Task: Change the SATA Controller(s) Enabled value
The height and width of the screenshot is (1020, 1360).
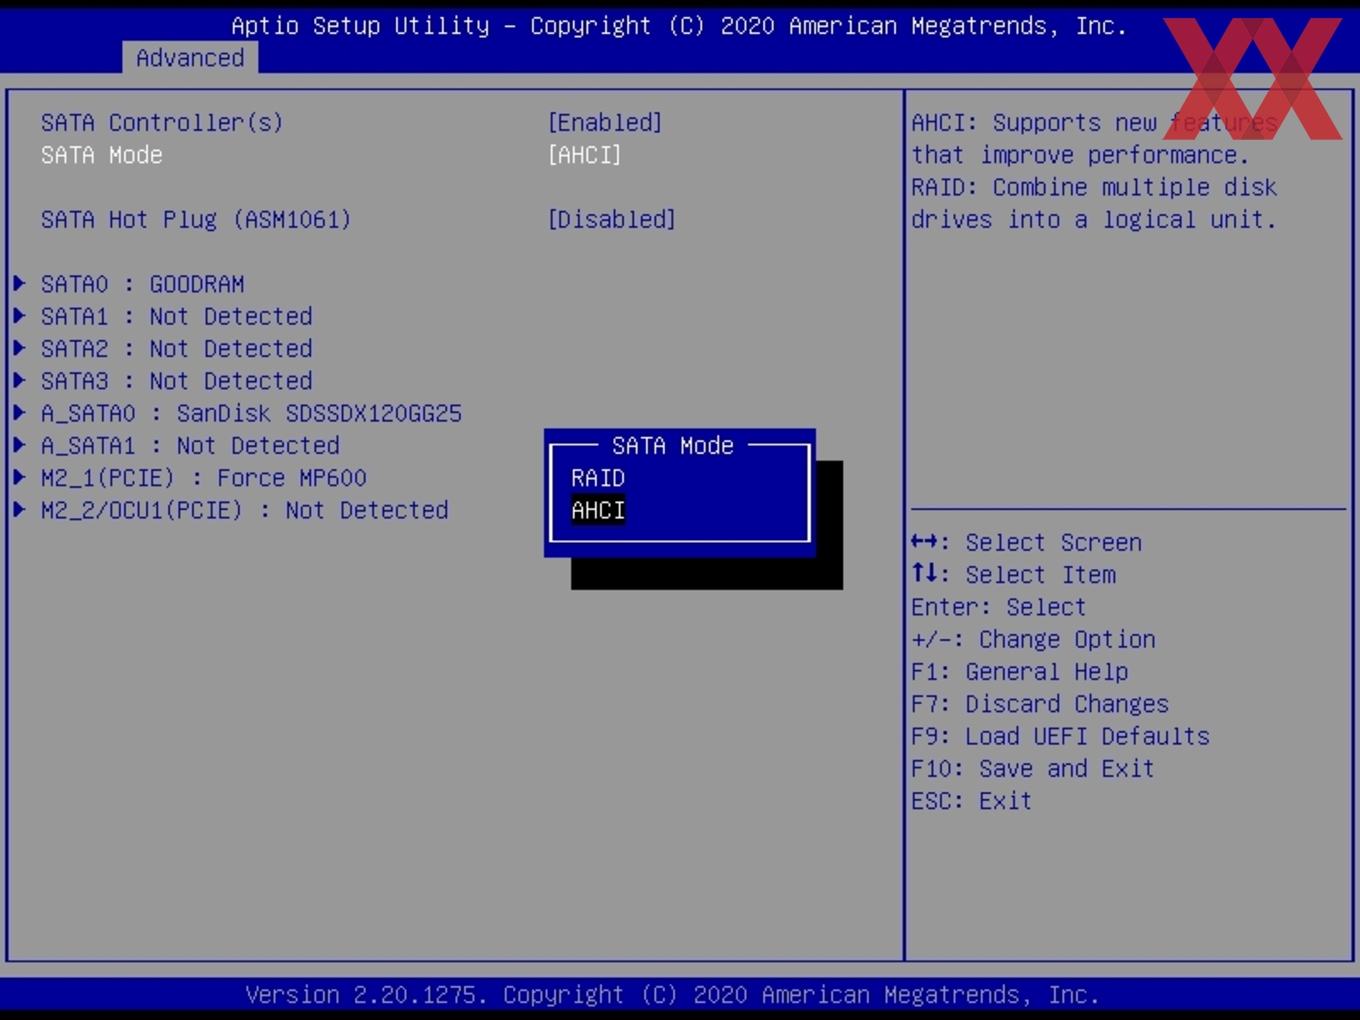Action: (x=605, y=122)
